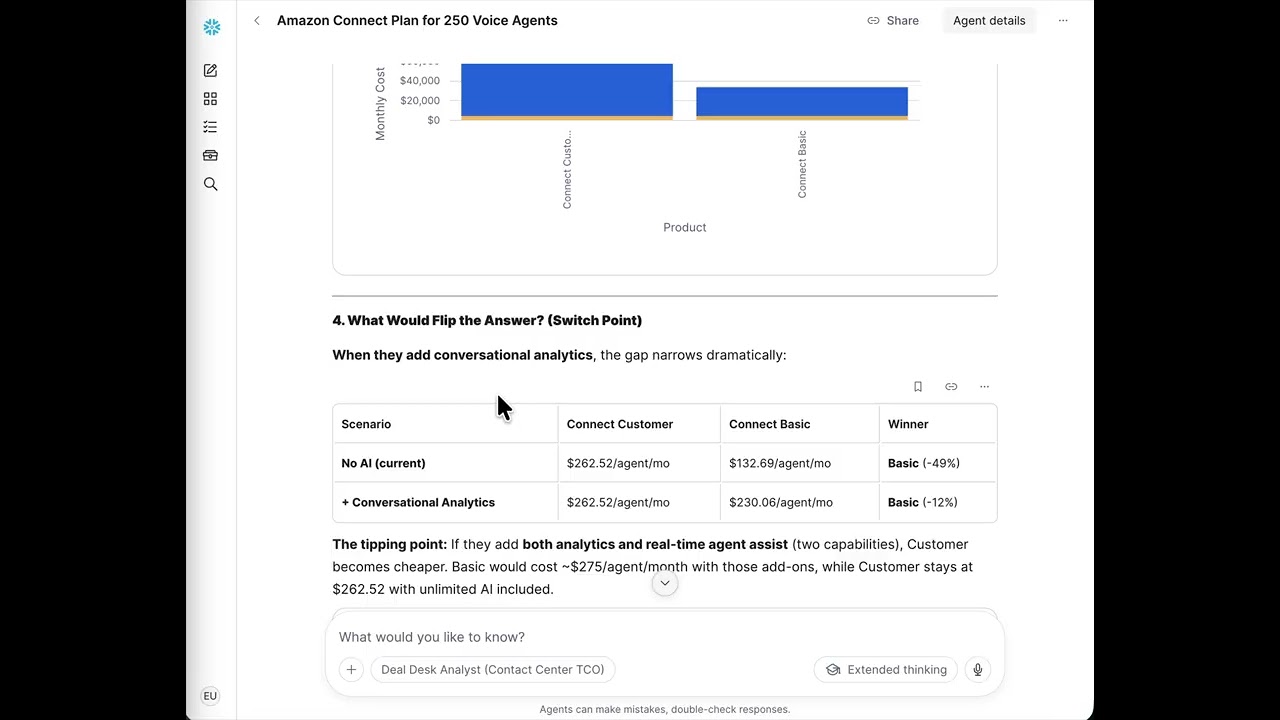Toggle Extended thinking mode
The height and width of the screenshot is (720, 1280).
click(886, 670)
